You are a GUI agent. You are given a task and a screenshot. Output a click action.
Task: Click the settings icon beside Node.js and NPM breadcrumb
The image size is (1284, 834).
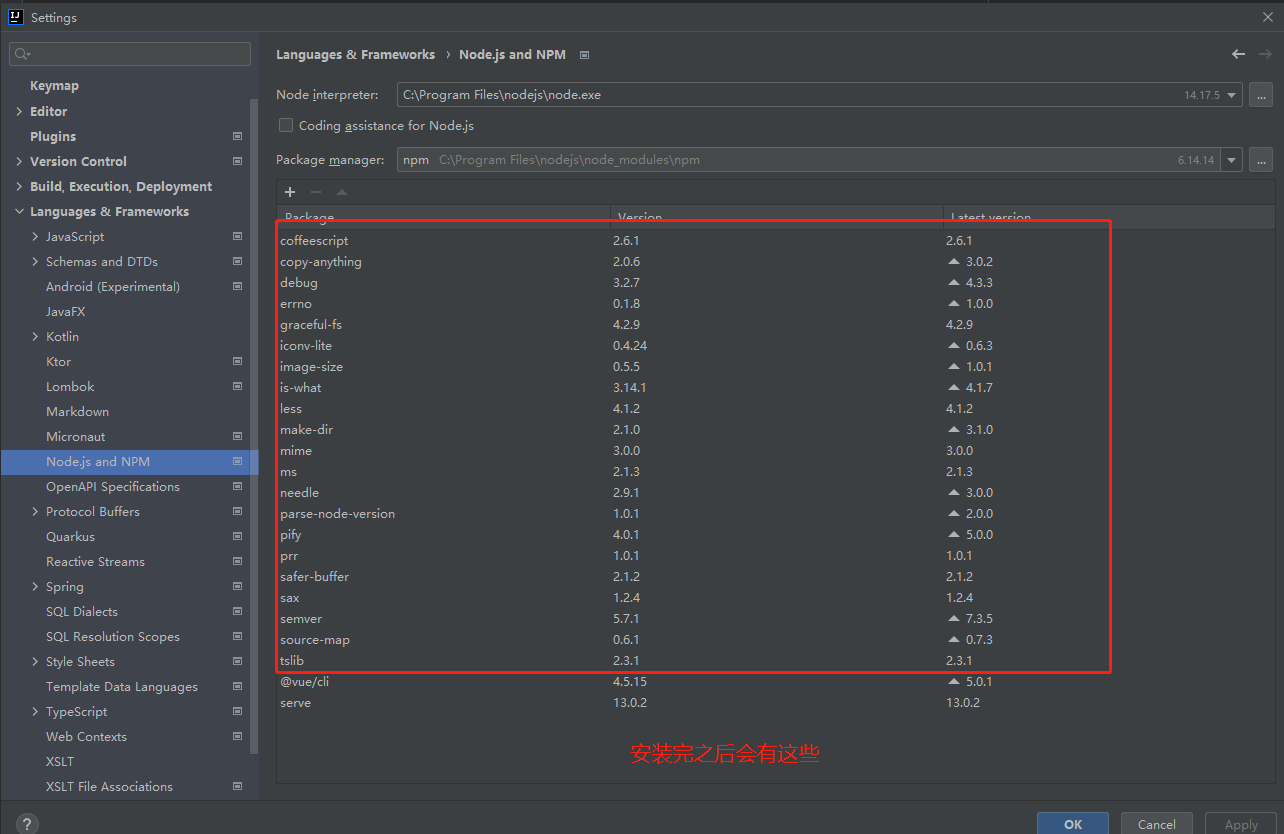584,55
